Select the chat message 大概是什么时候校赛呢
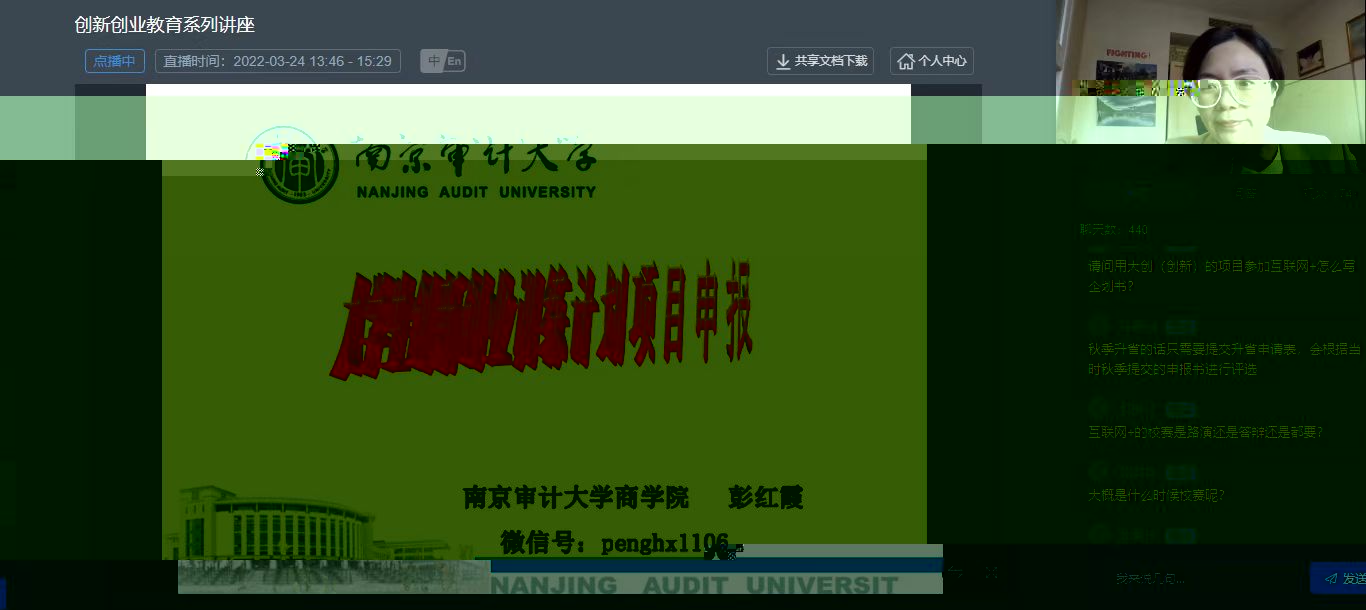 [x=1156, y=495]
